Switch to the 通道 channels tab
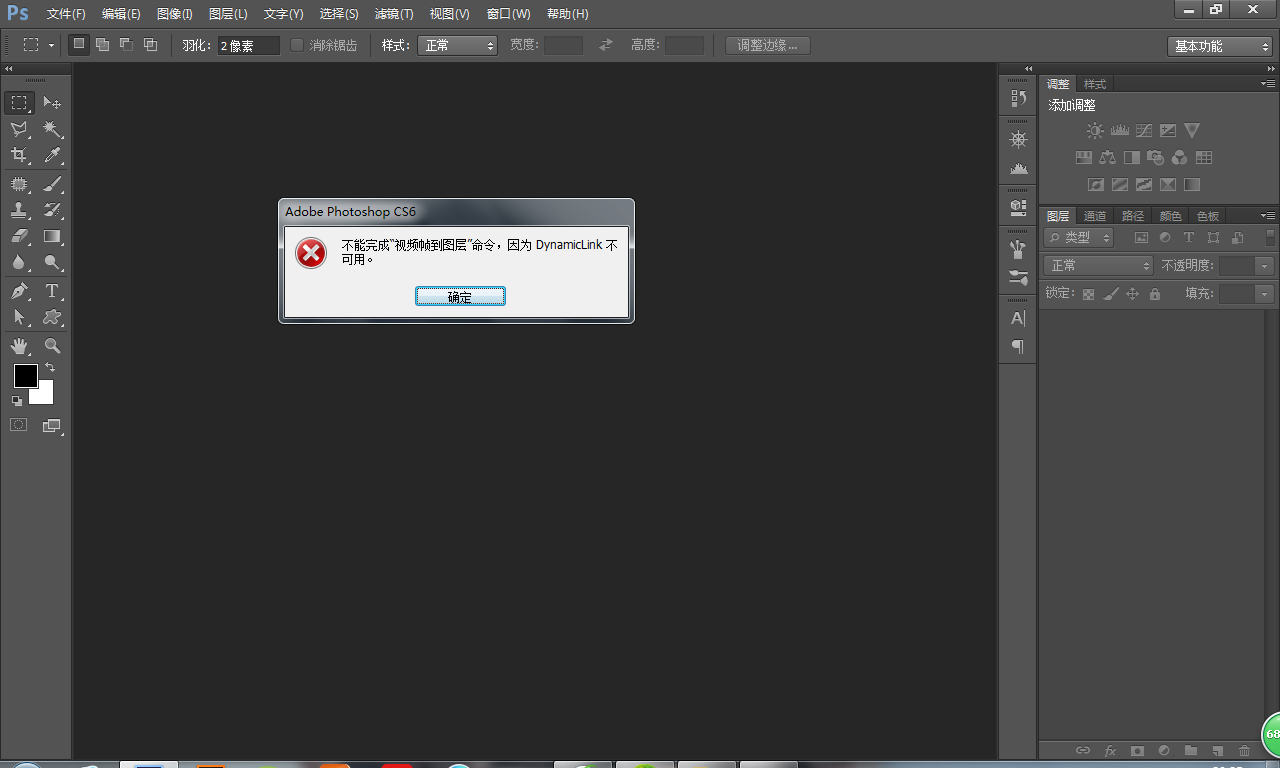This screenshot has height=768, width=1280. (x=1095, y=216)
